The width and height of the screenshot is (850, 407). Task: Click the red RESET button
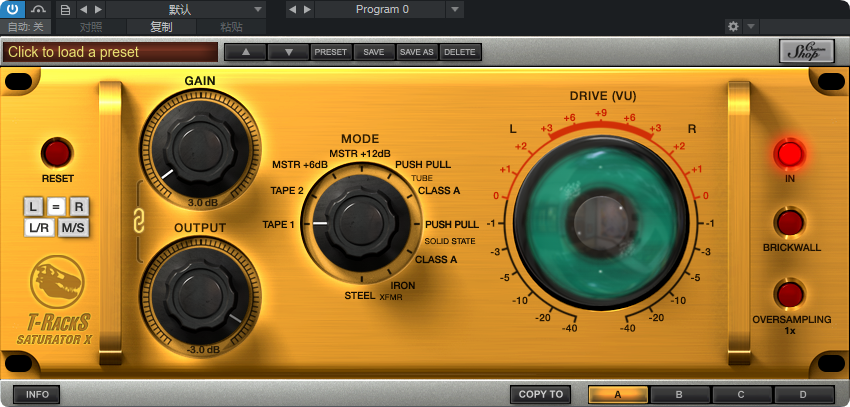(57, 153)
